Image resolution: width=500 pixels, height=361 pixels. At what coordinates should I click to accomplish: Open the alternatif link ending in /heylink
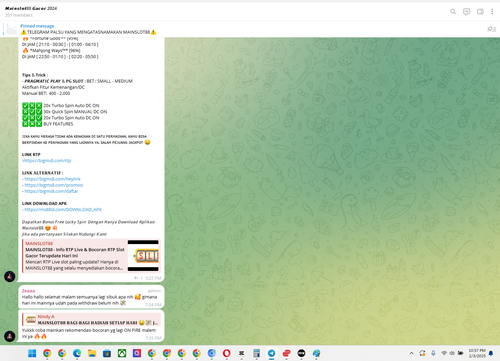click(x=52, y=179)
